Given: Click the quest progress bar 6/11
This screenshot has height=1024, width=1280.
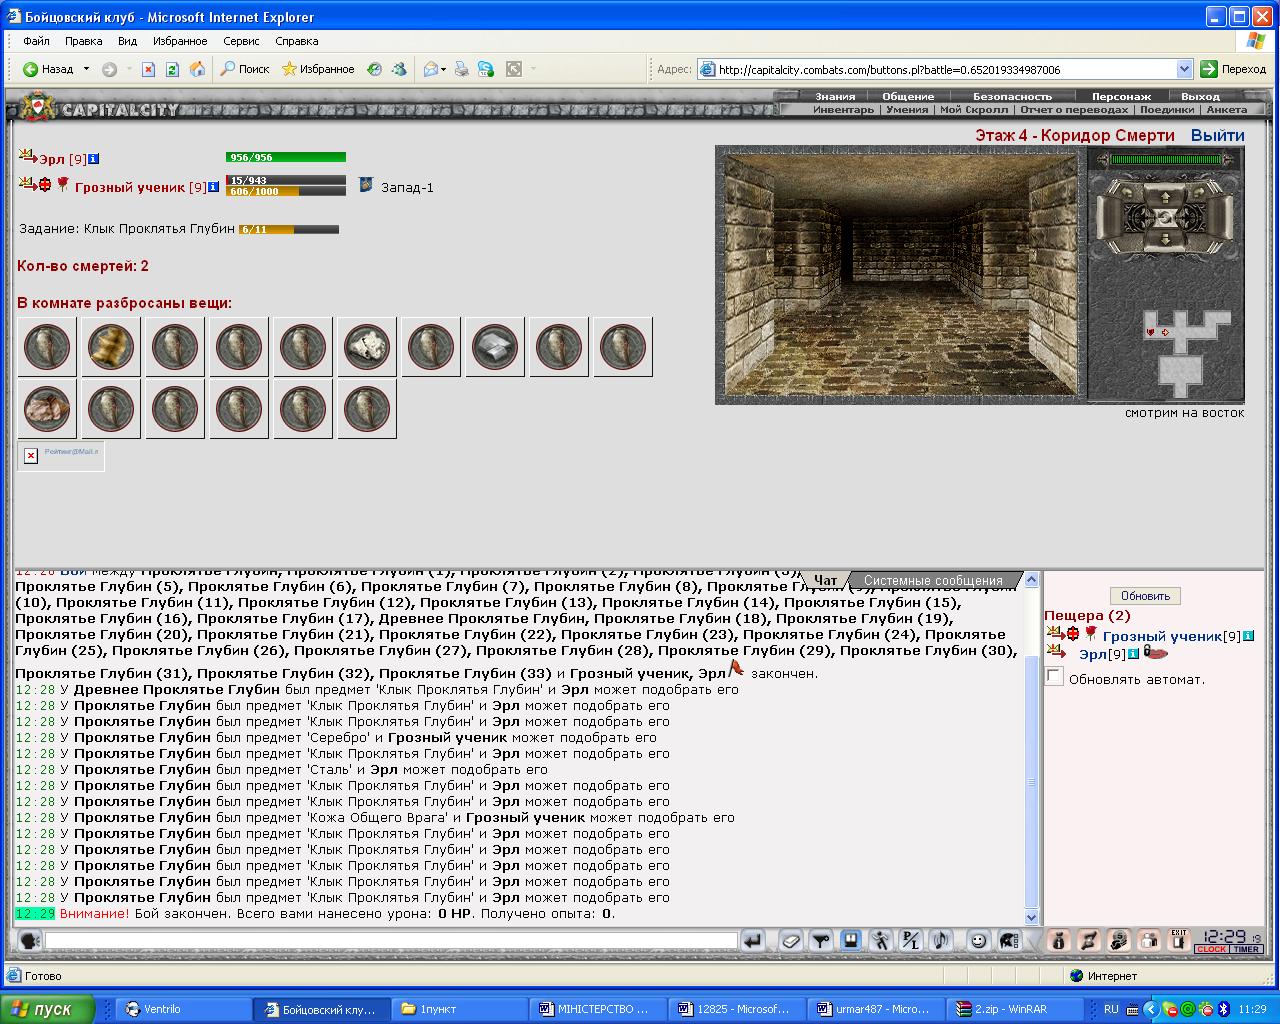Looking at the screenshot, I should coord(289,229).
